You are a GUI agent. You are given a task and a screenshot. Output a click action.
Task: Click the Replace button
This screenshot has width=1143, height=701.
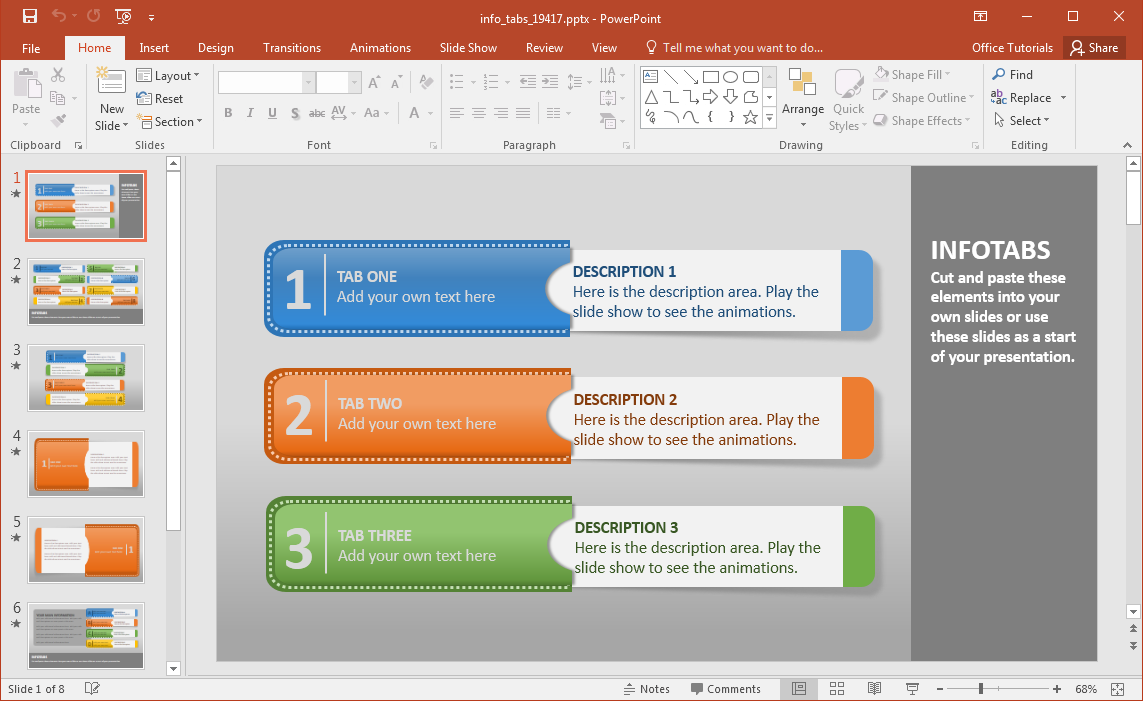click(x=1022, y=98)
